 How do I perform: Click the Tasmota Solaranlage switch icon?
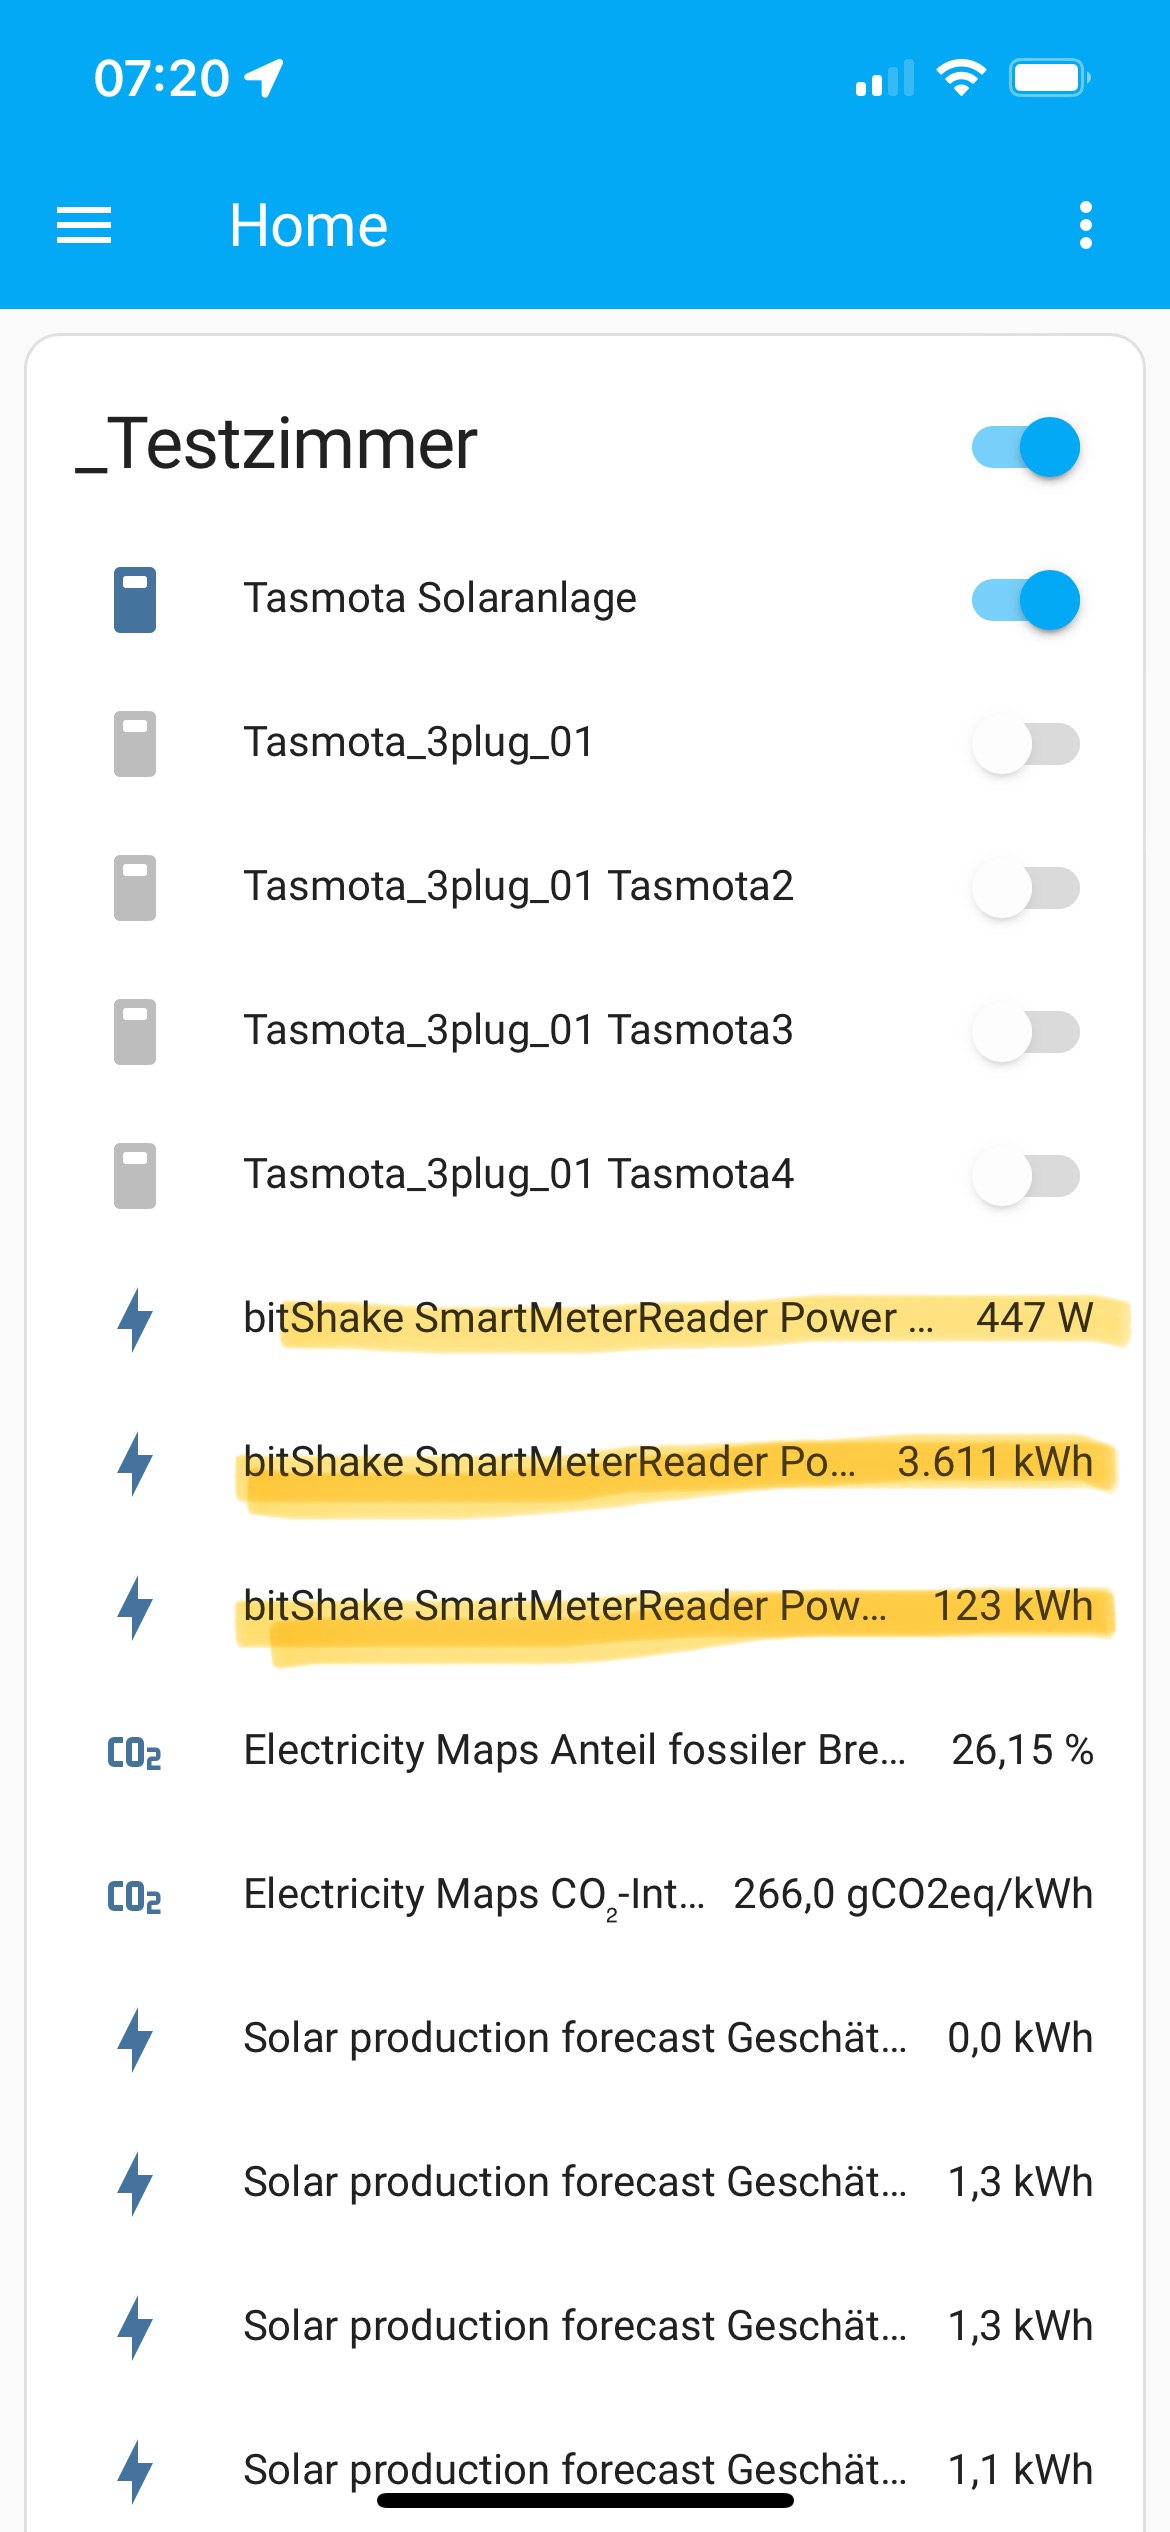tap(135, 600)
